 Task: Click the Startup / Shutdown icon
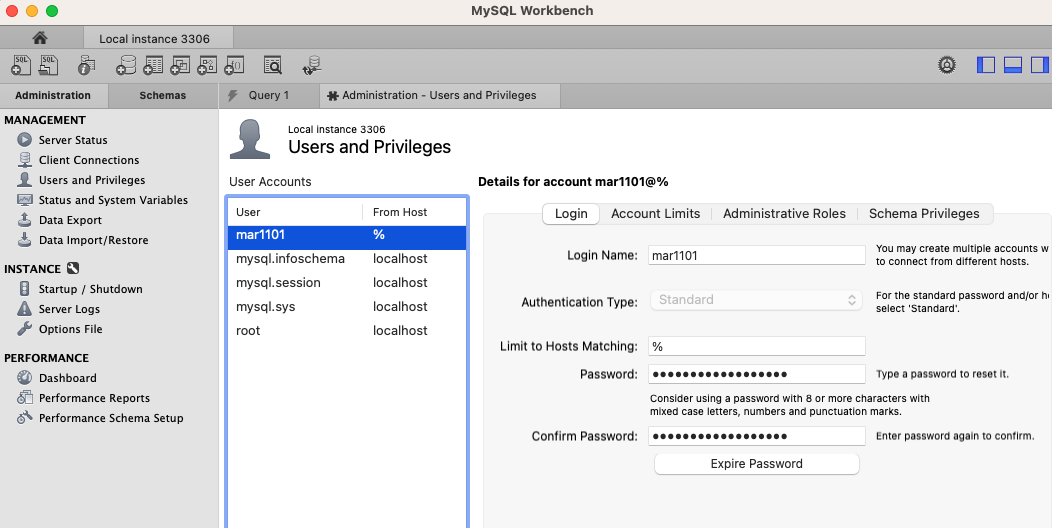[25, 288]
